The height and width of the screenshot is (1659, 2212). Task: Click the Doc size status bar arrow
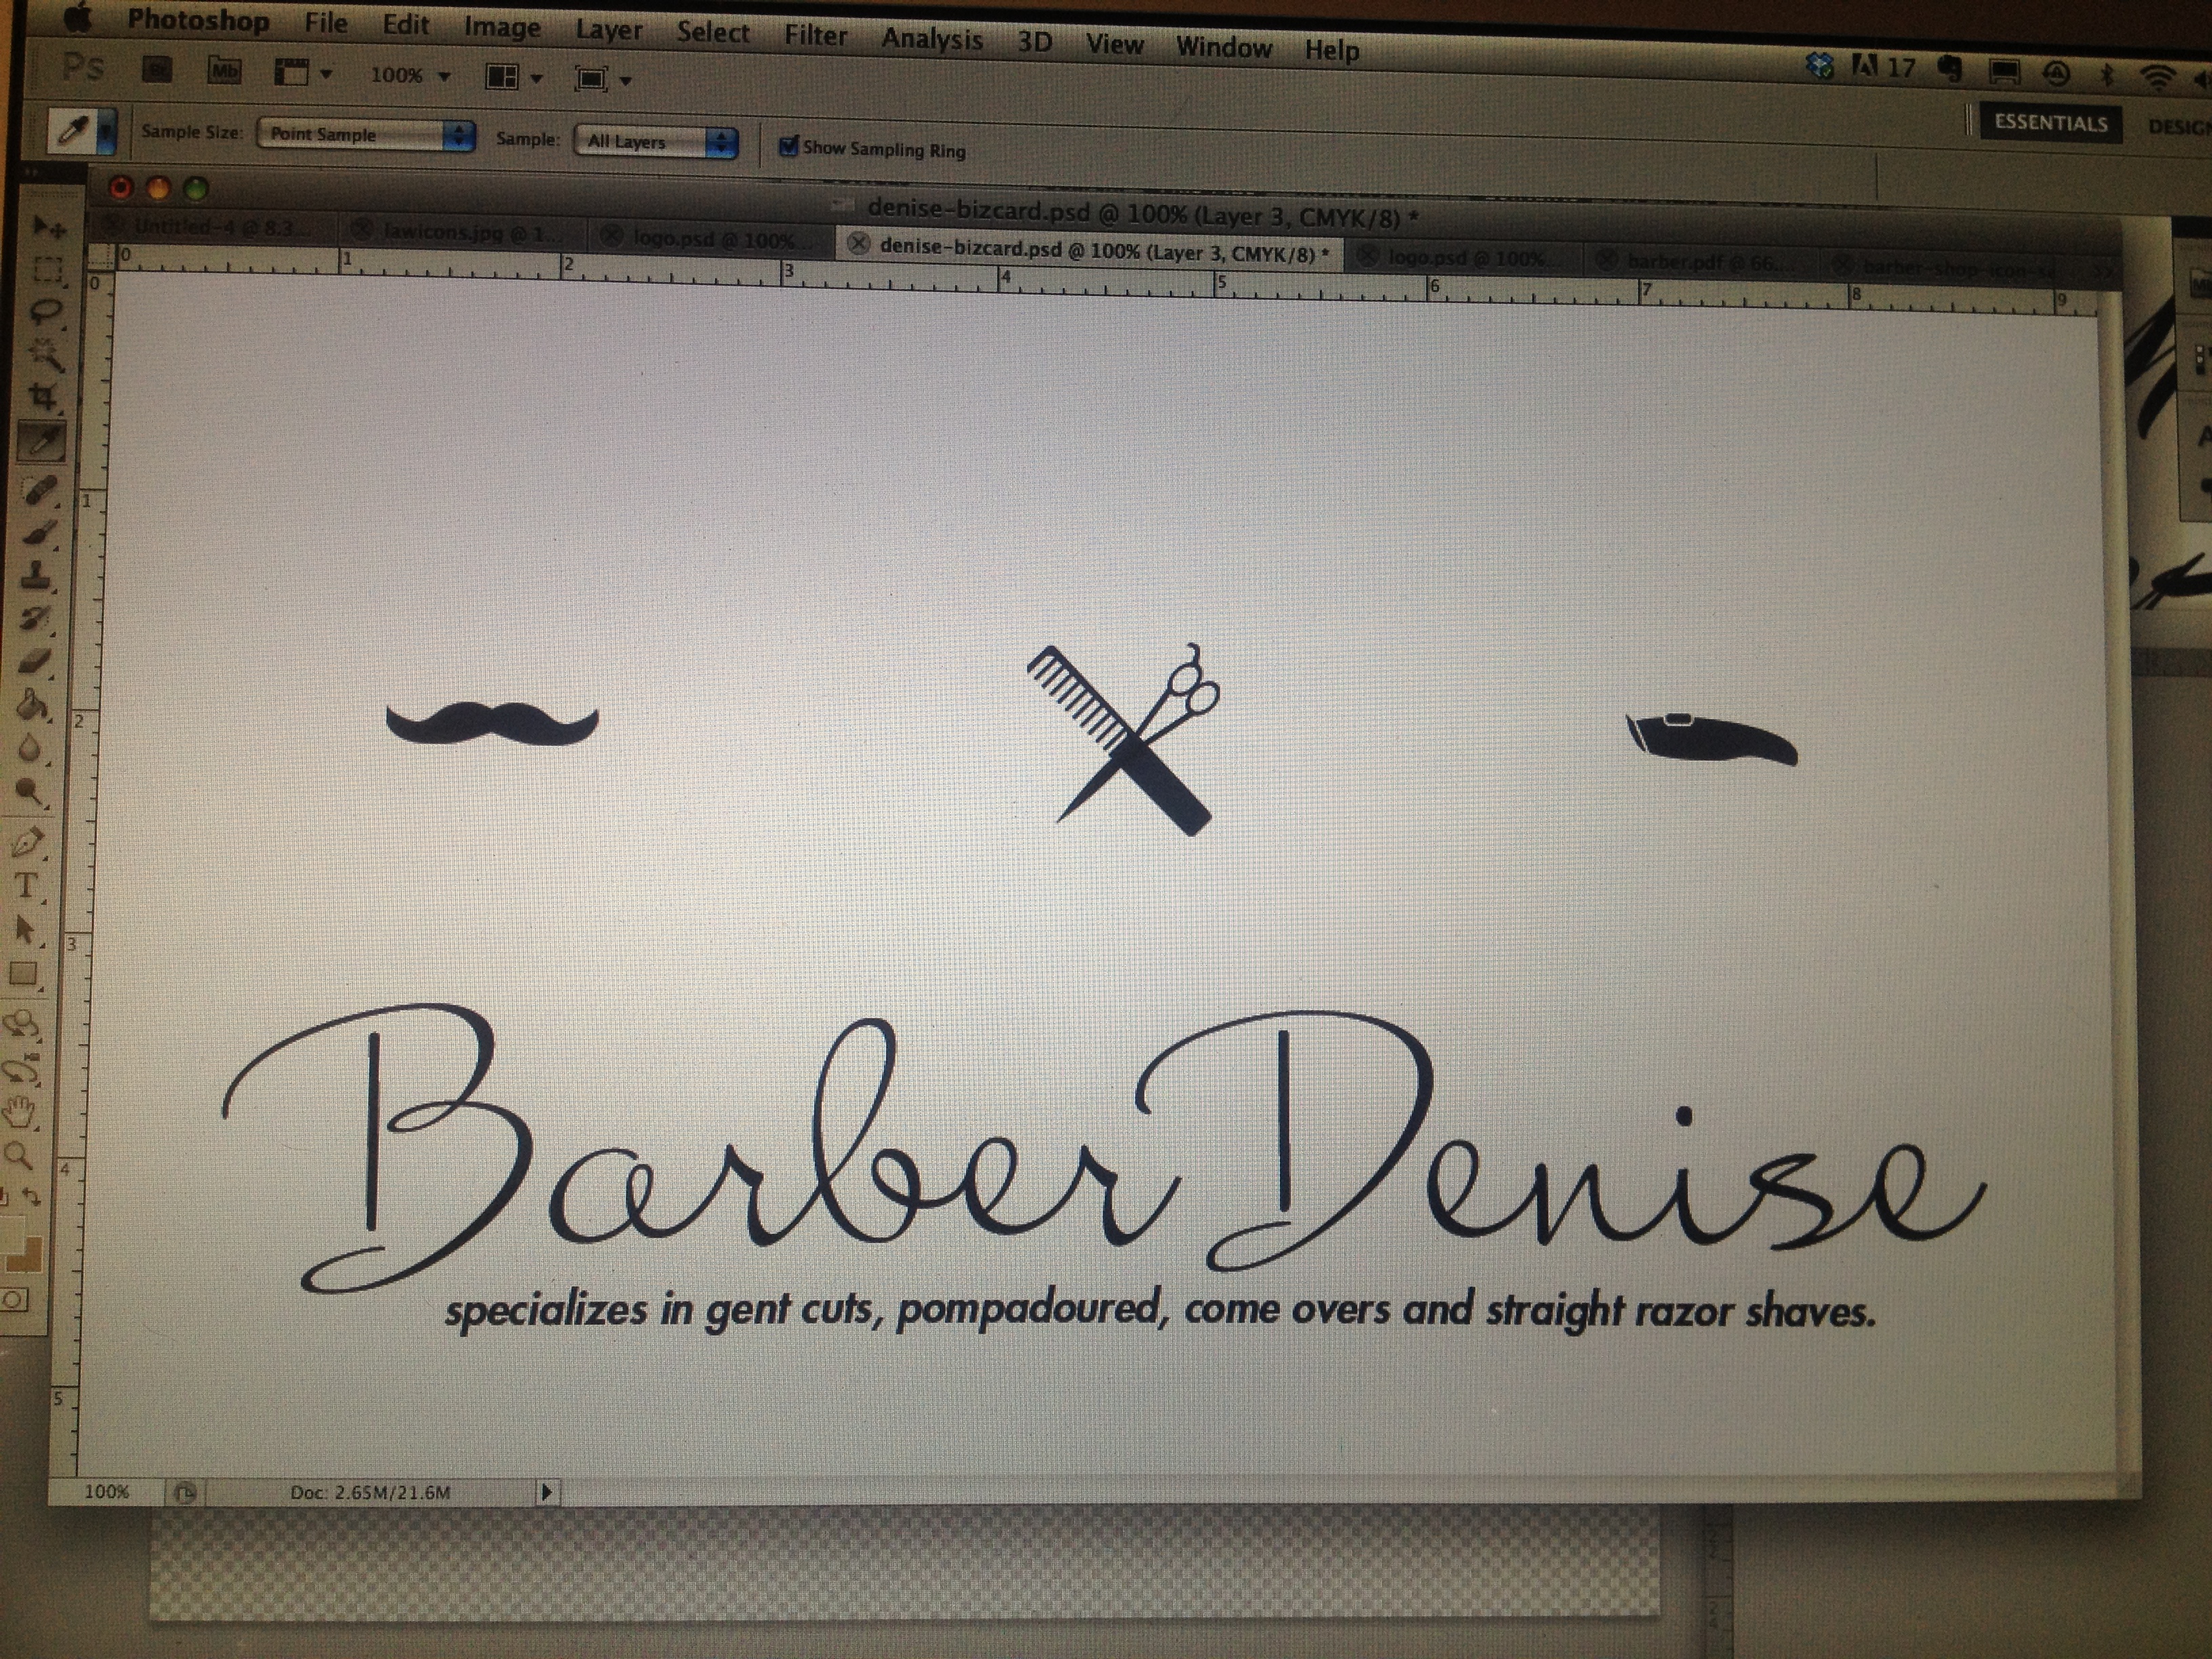click(546, 1493)
